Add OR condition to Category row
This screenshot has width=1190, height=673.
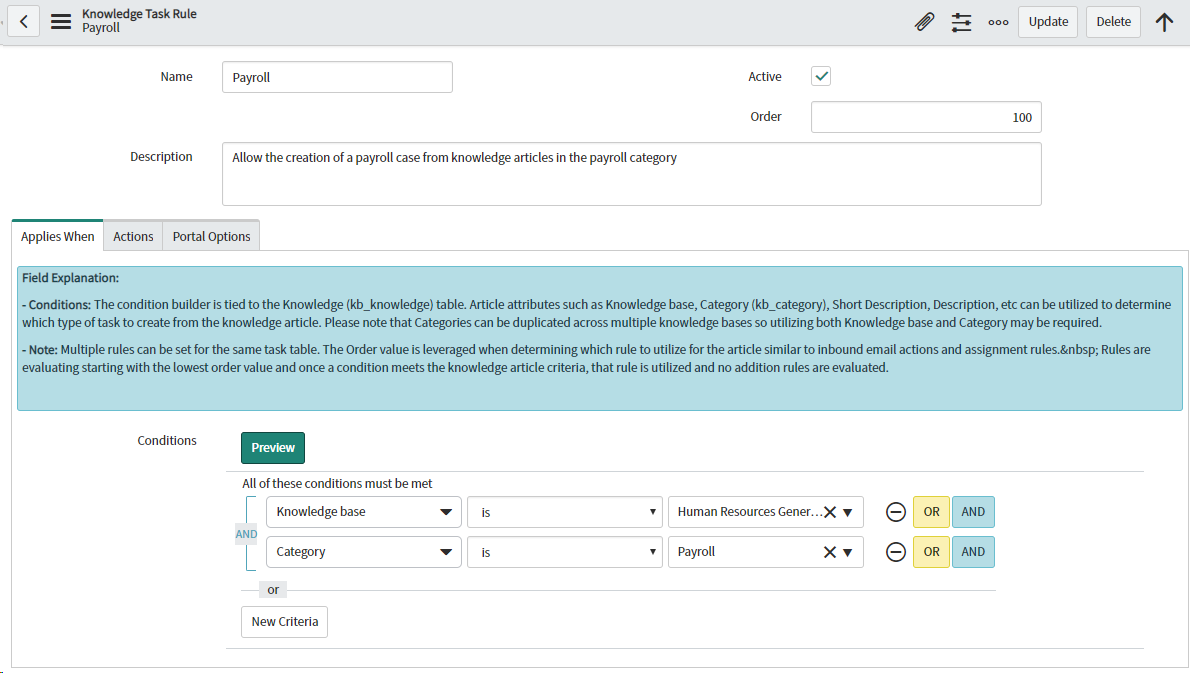coord(931,552)
